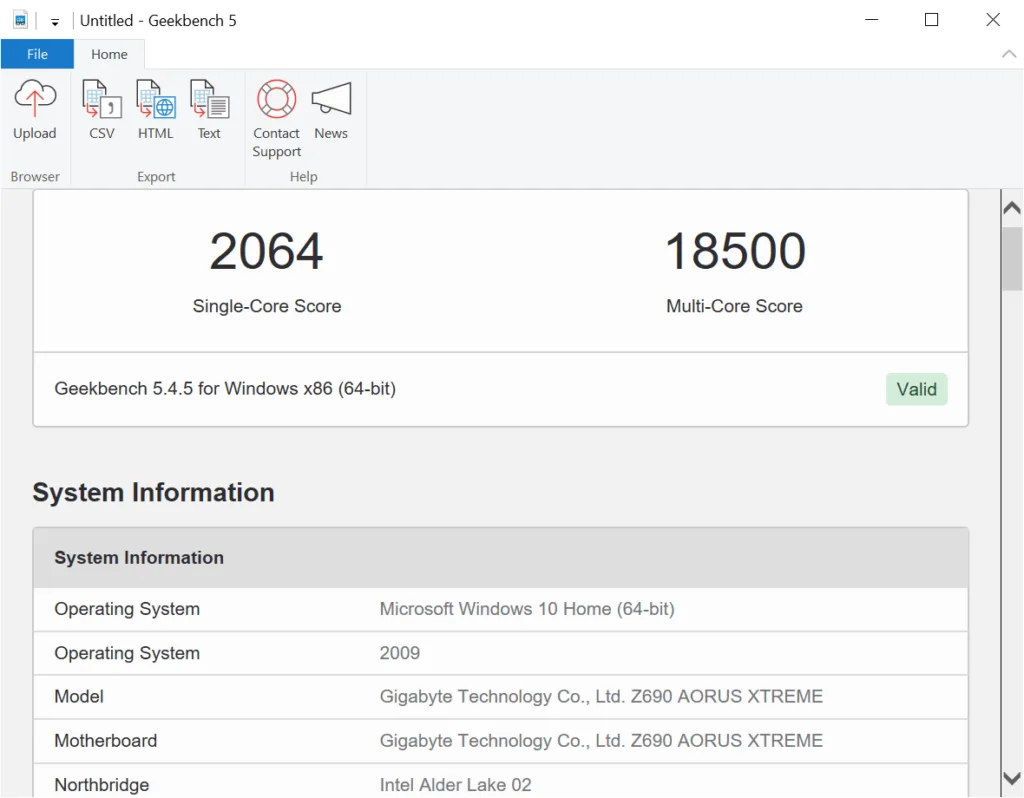
Task: Select the Model row Z690 AORUS XTREME value
Action: pos(601,697)
